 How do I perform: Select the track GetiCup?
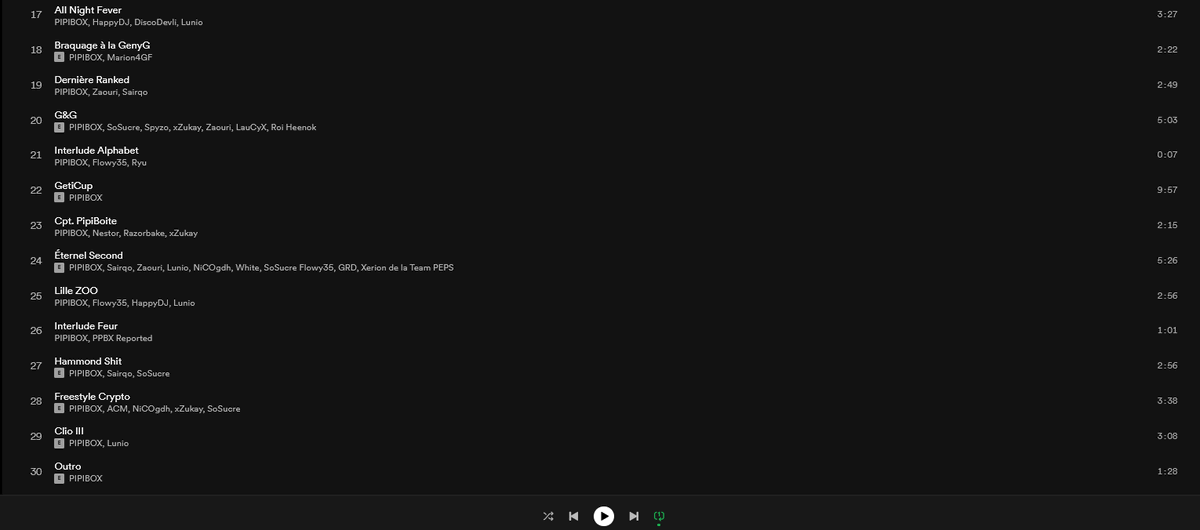coord(73,185)
